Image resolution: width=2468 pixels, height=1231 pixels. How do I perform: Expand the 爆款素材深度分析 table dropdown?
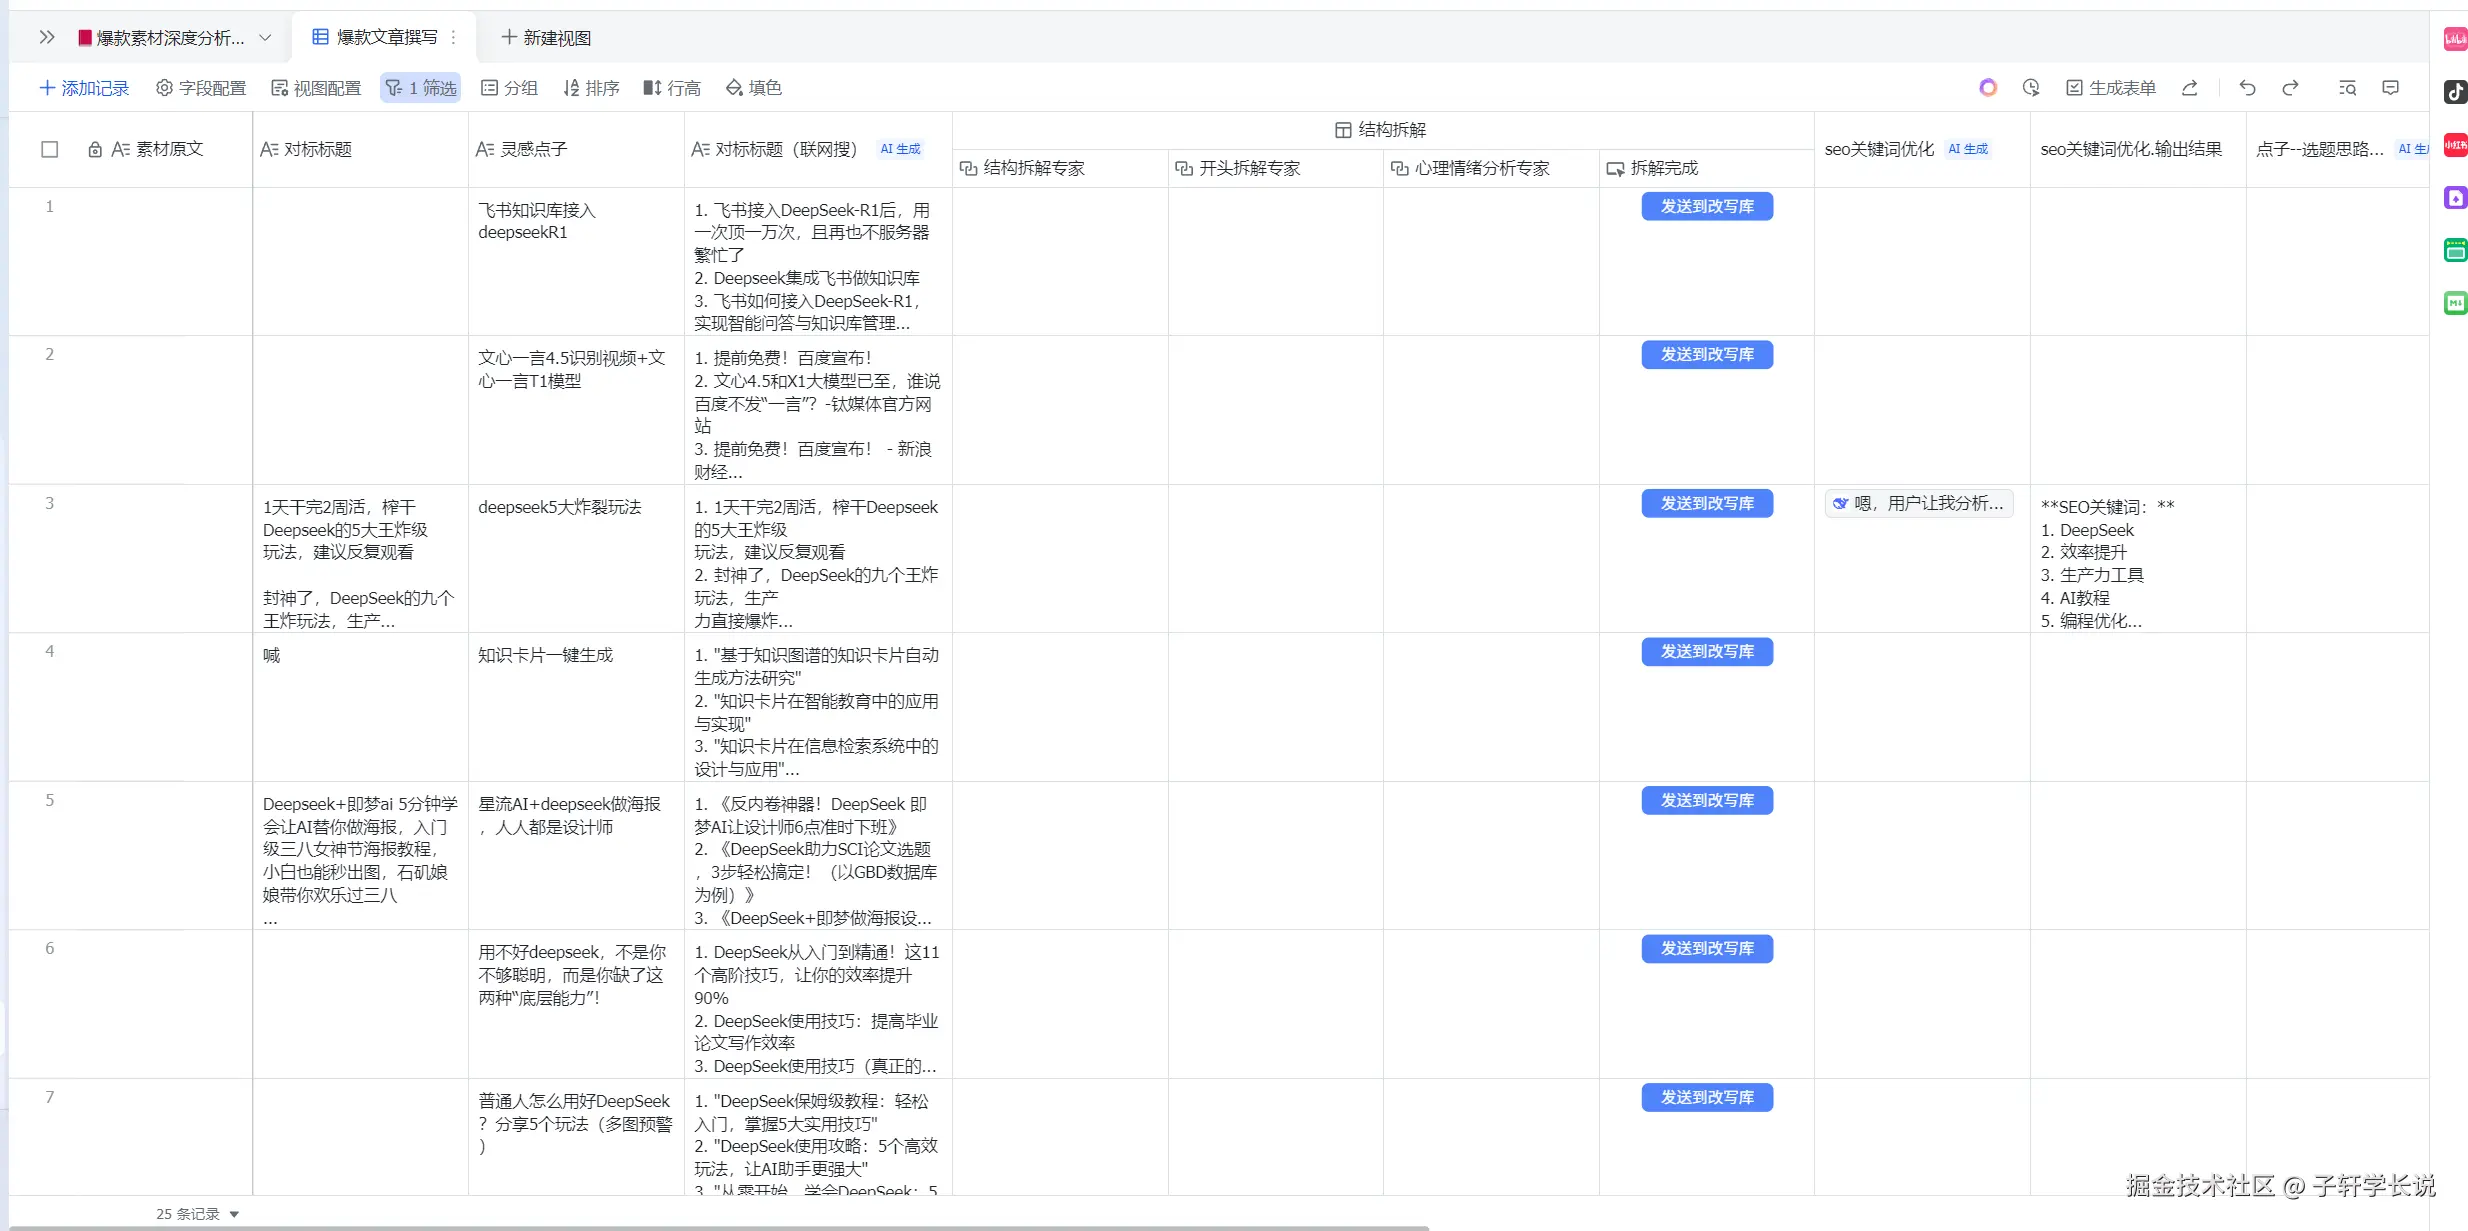[265, 38]
